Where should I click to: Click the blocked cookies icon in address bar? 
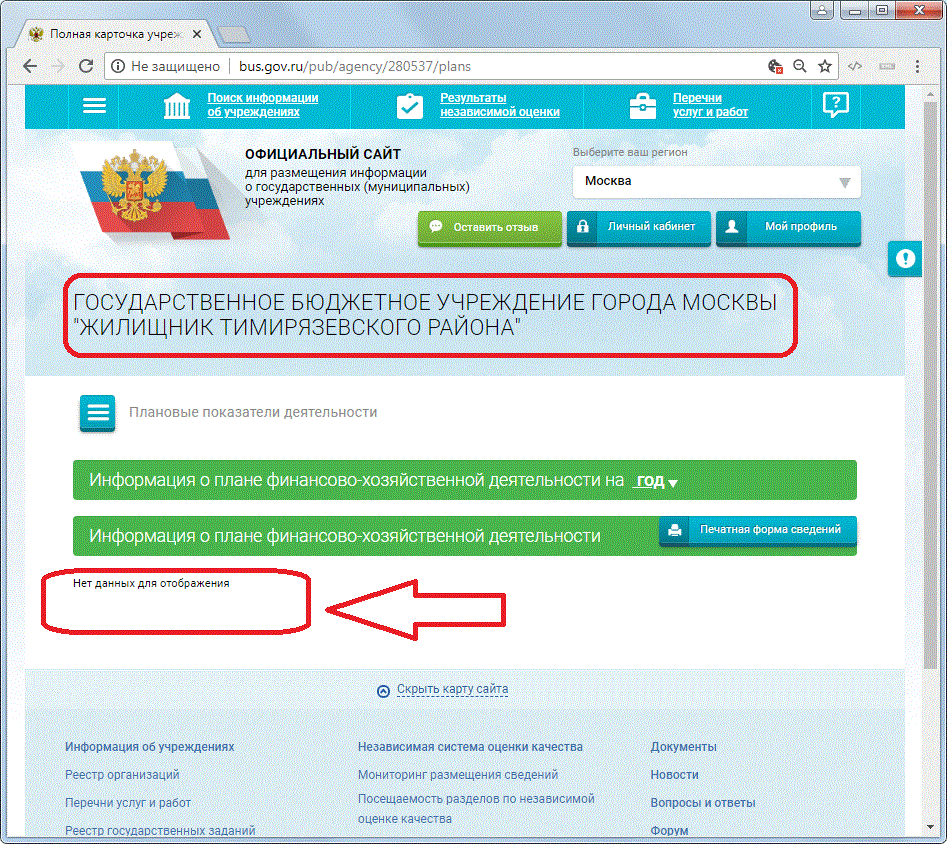(775, 66)
